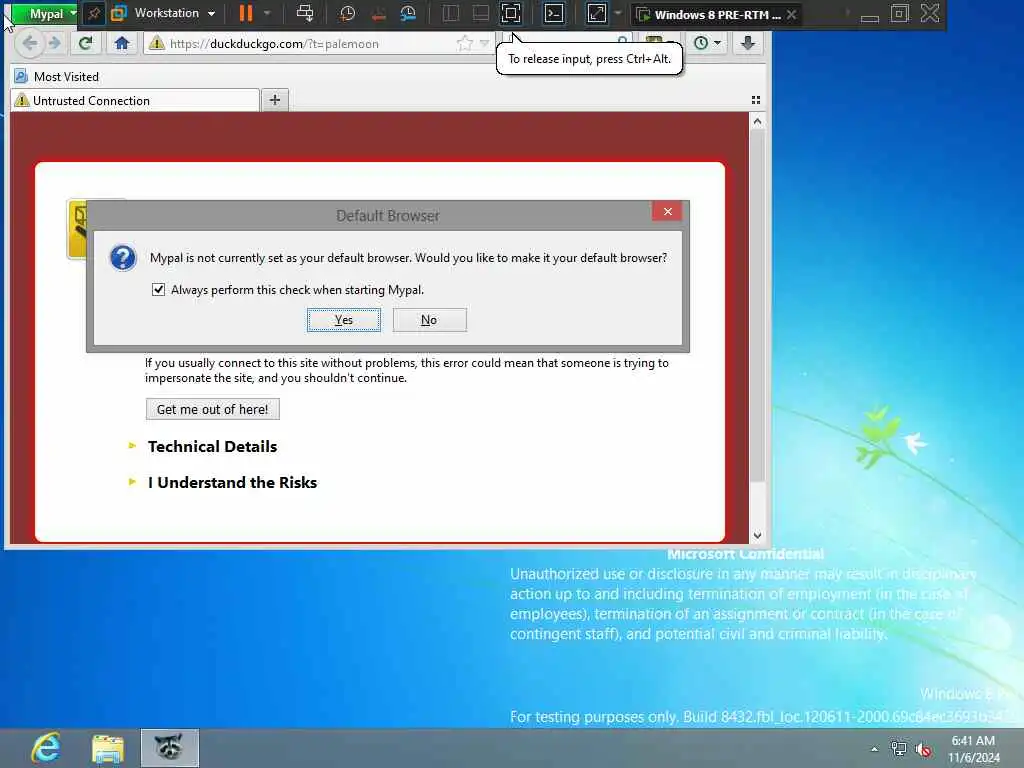Expand the Technical Details section
The image size is (1024, 768).
(212, 447)
